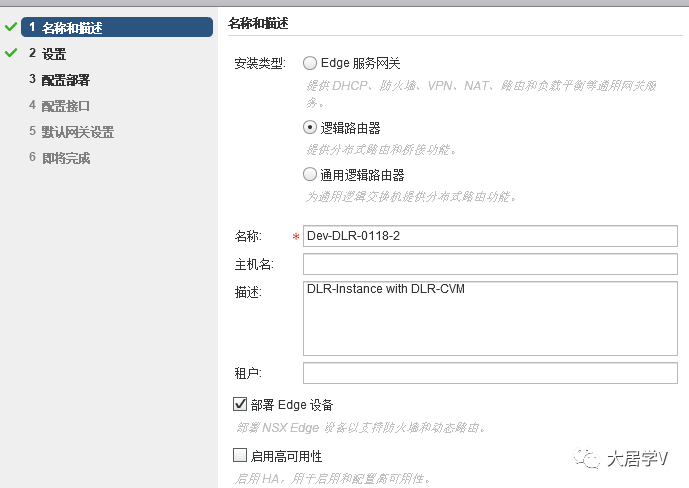Toggle the 部署 Edge 设备 checkbox
Image resolution: width=689 pixels, height=488 pixels.
[x=240, y=404]
